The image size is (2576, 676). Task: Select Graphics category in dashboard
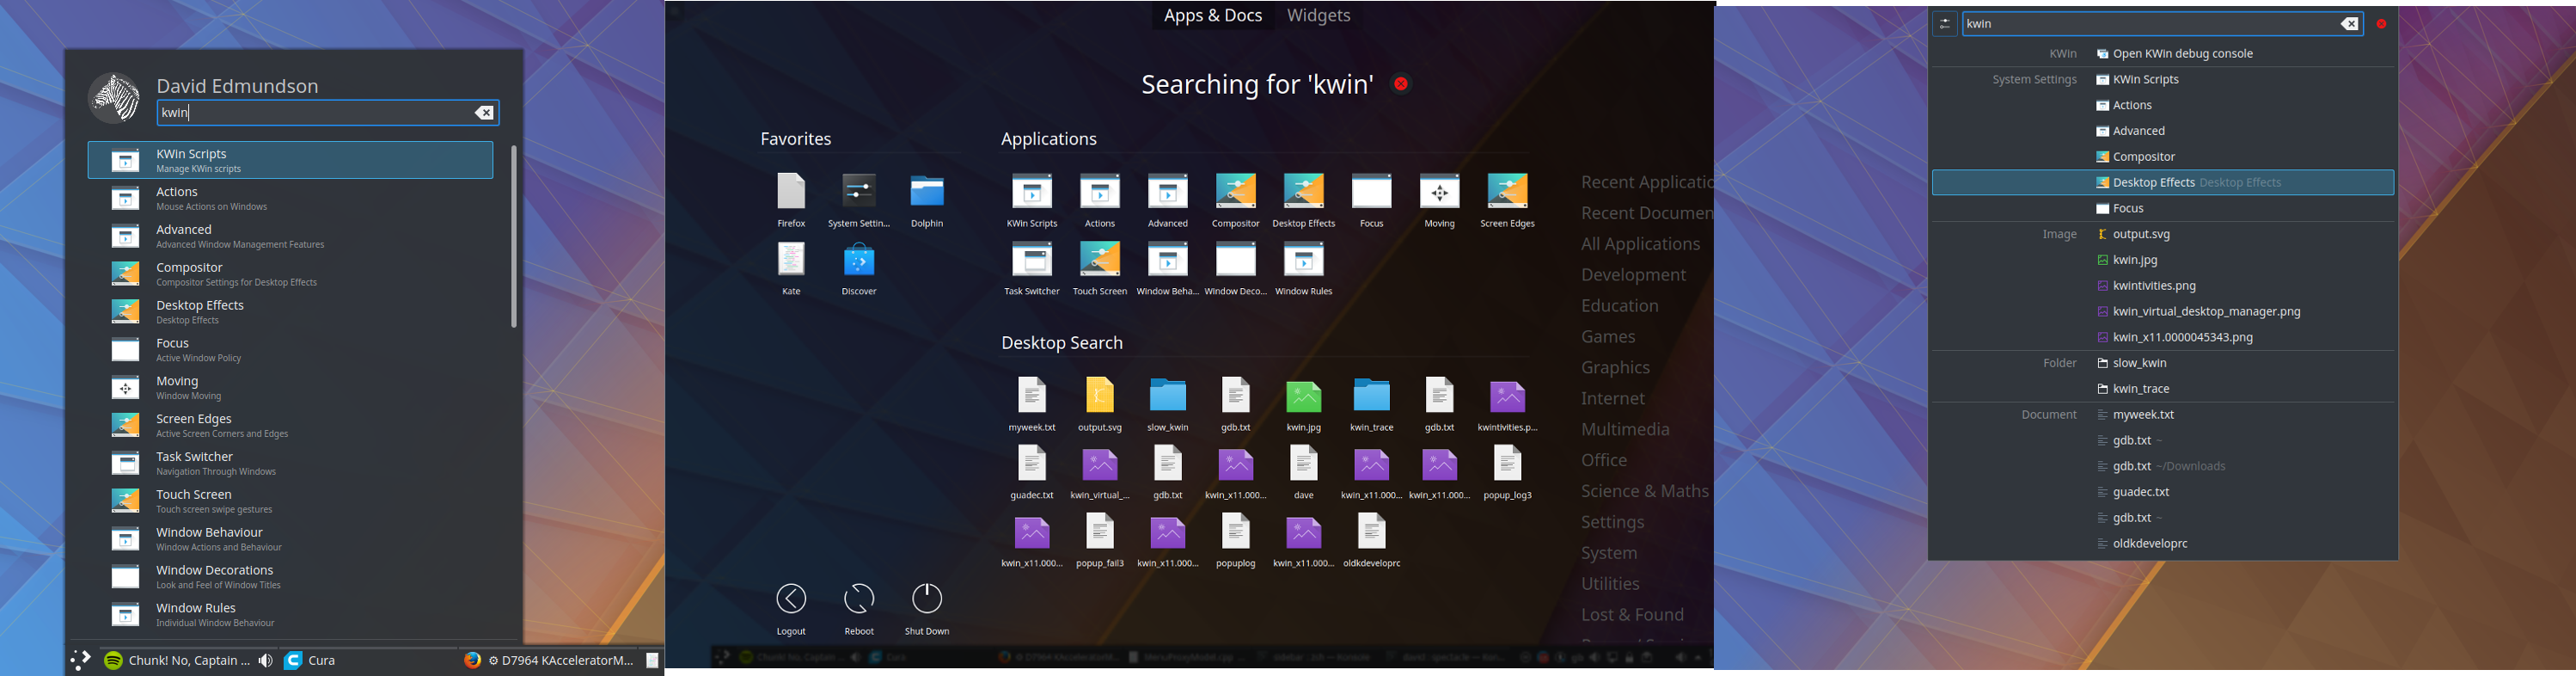point(1615,368)
